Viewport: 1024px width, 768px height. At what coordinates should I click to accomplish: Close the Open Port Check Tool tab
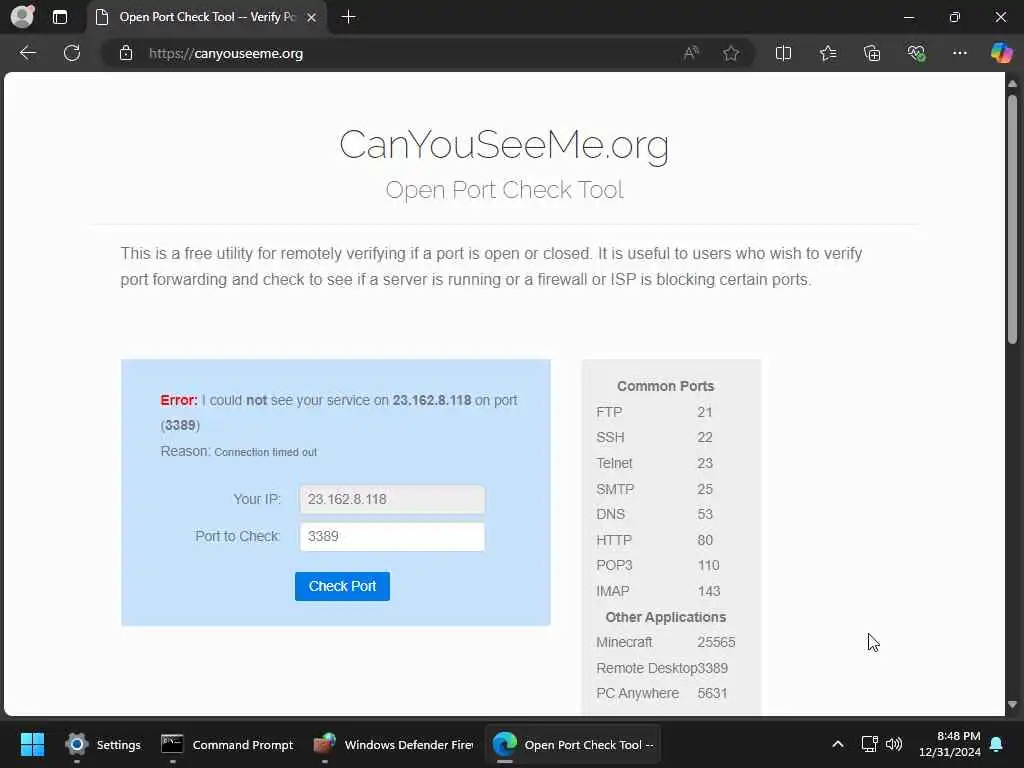312,17
